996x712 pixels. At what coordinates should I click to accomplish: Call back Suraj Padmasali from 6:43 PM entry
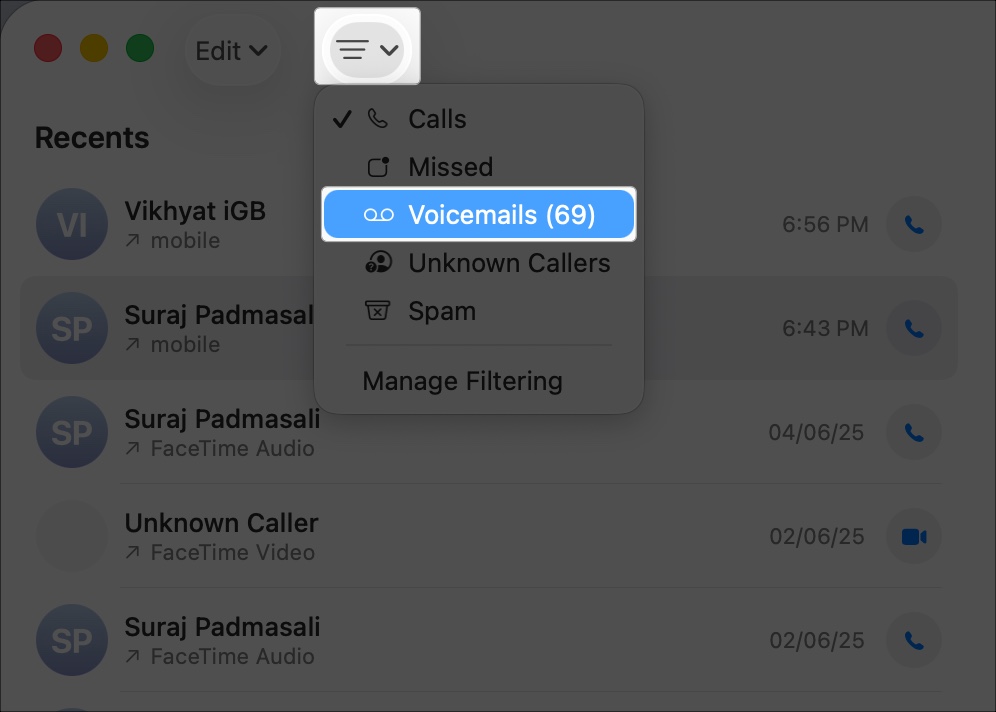(914, 328)
